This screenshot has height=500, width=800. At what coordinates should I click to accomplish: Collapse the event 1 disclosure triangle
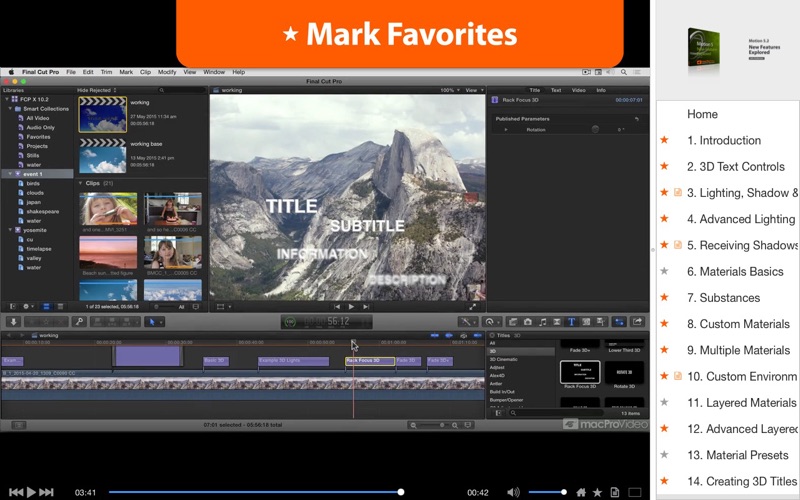[x=10, y=174]
